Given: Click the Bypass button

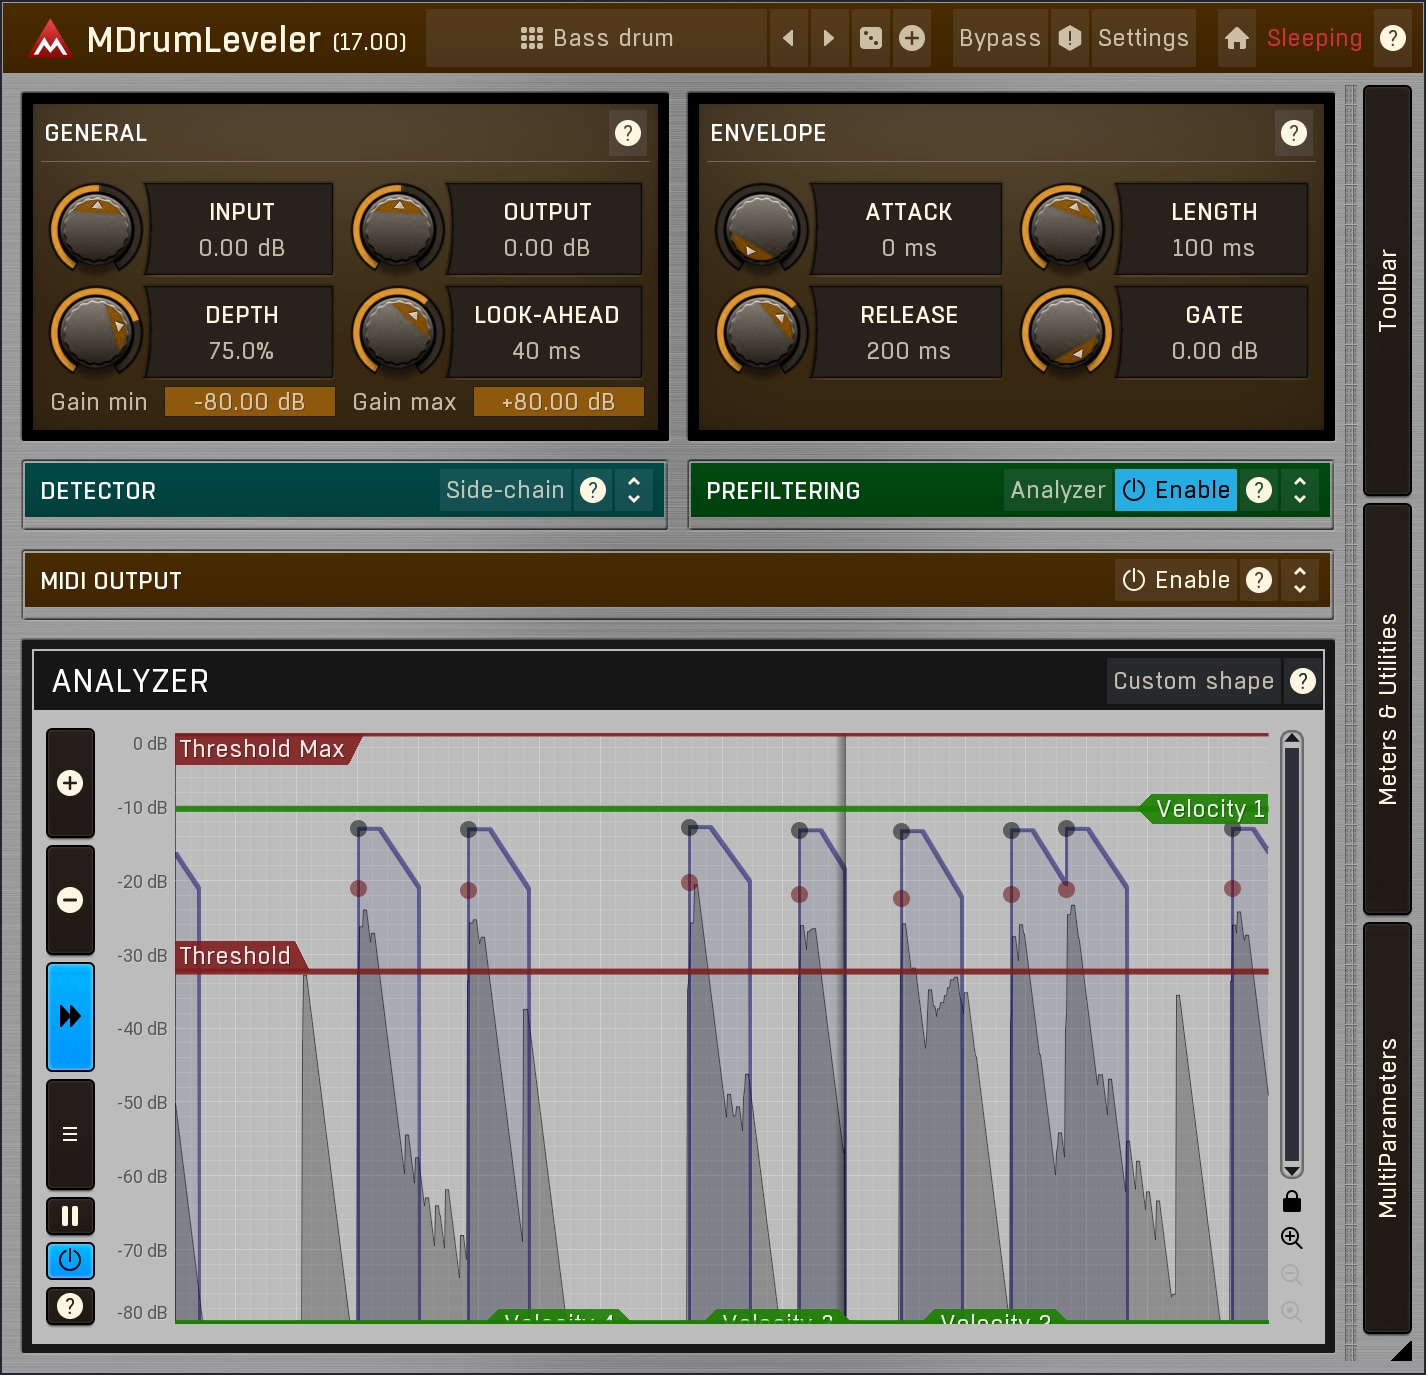Looking at the screenshot, I should pos(999,39).
